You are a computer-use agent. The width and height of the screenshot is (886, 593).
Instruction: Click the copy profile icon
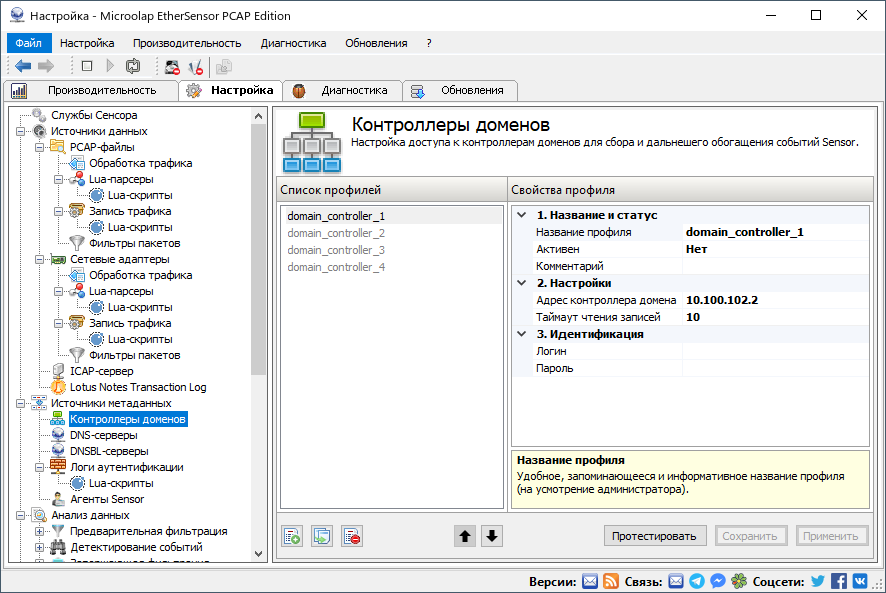tap(321, 536)
